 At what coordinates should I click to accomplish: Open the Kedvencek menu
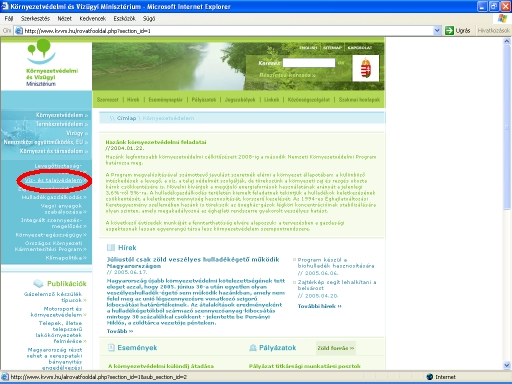click(92, 19)
